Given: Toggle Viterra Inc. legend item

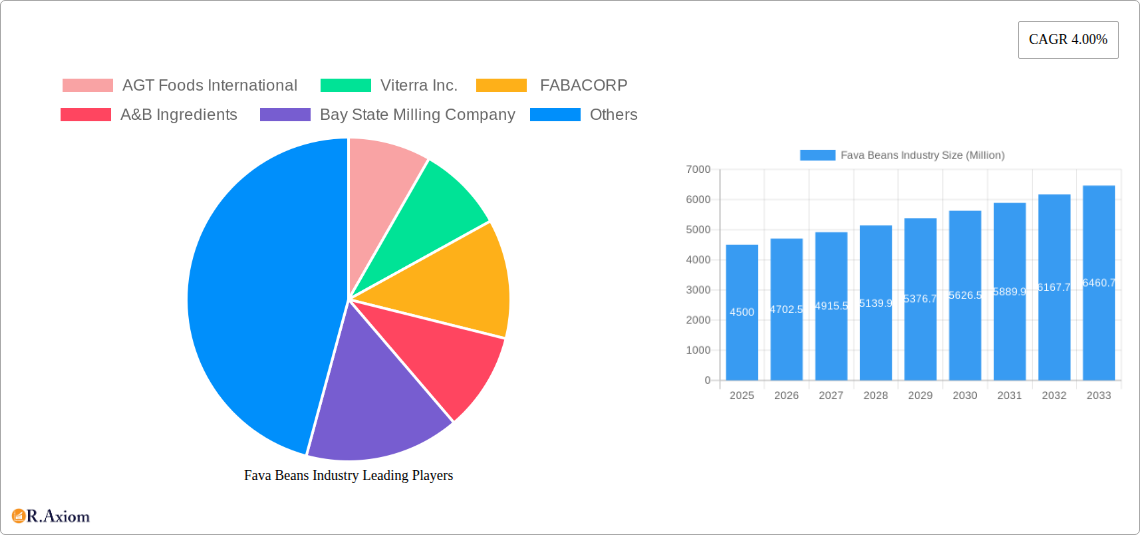Looking at the screenshot, I should click(389, 86).
